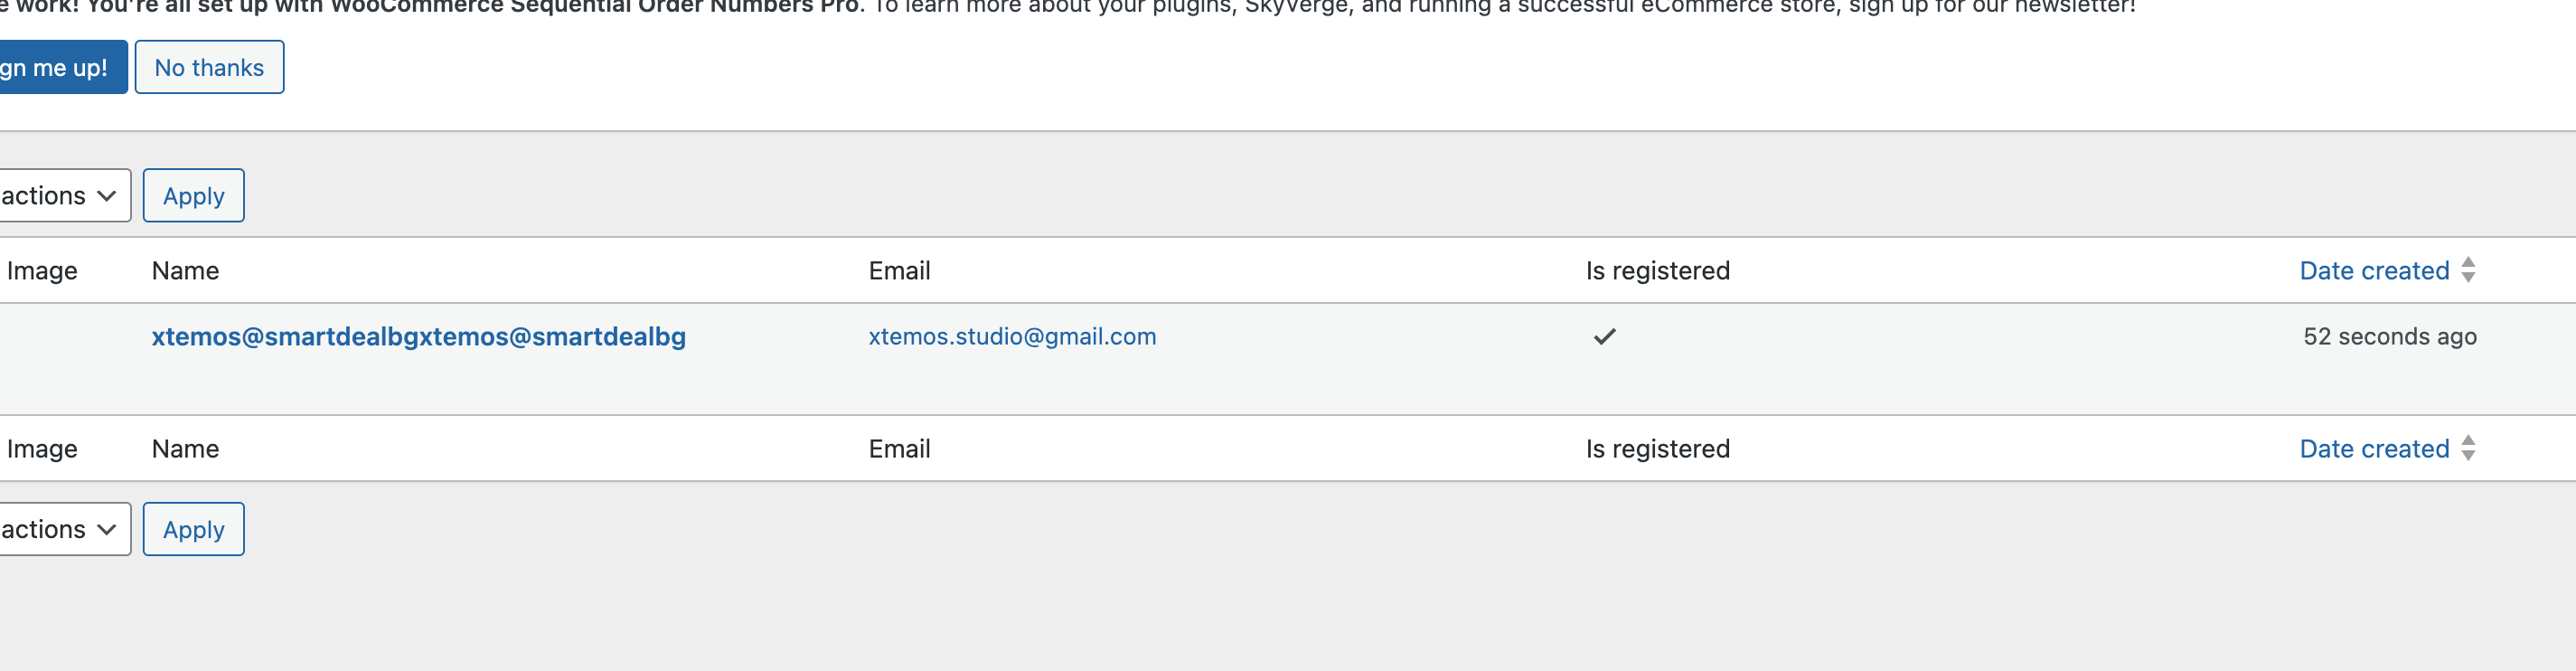Click the sort arrows icon in the table header

[x=2468, y=271]
